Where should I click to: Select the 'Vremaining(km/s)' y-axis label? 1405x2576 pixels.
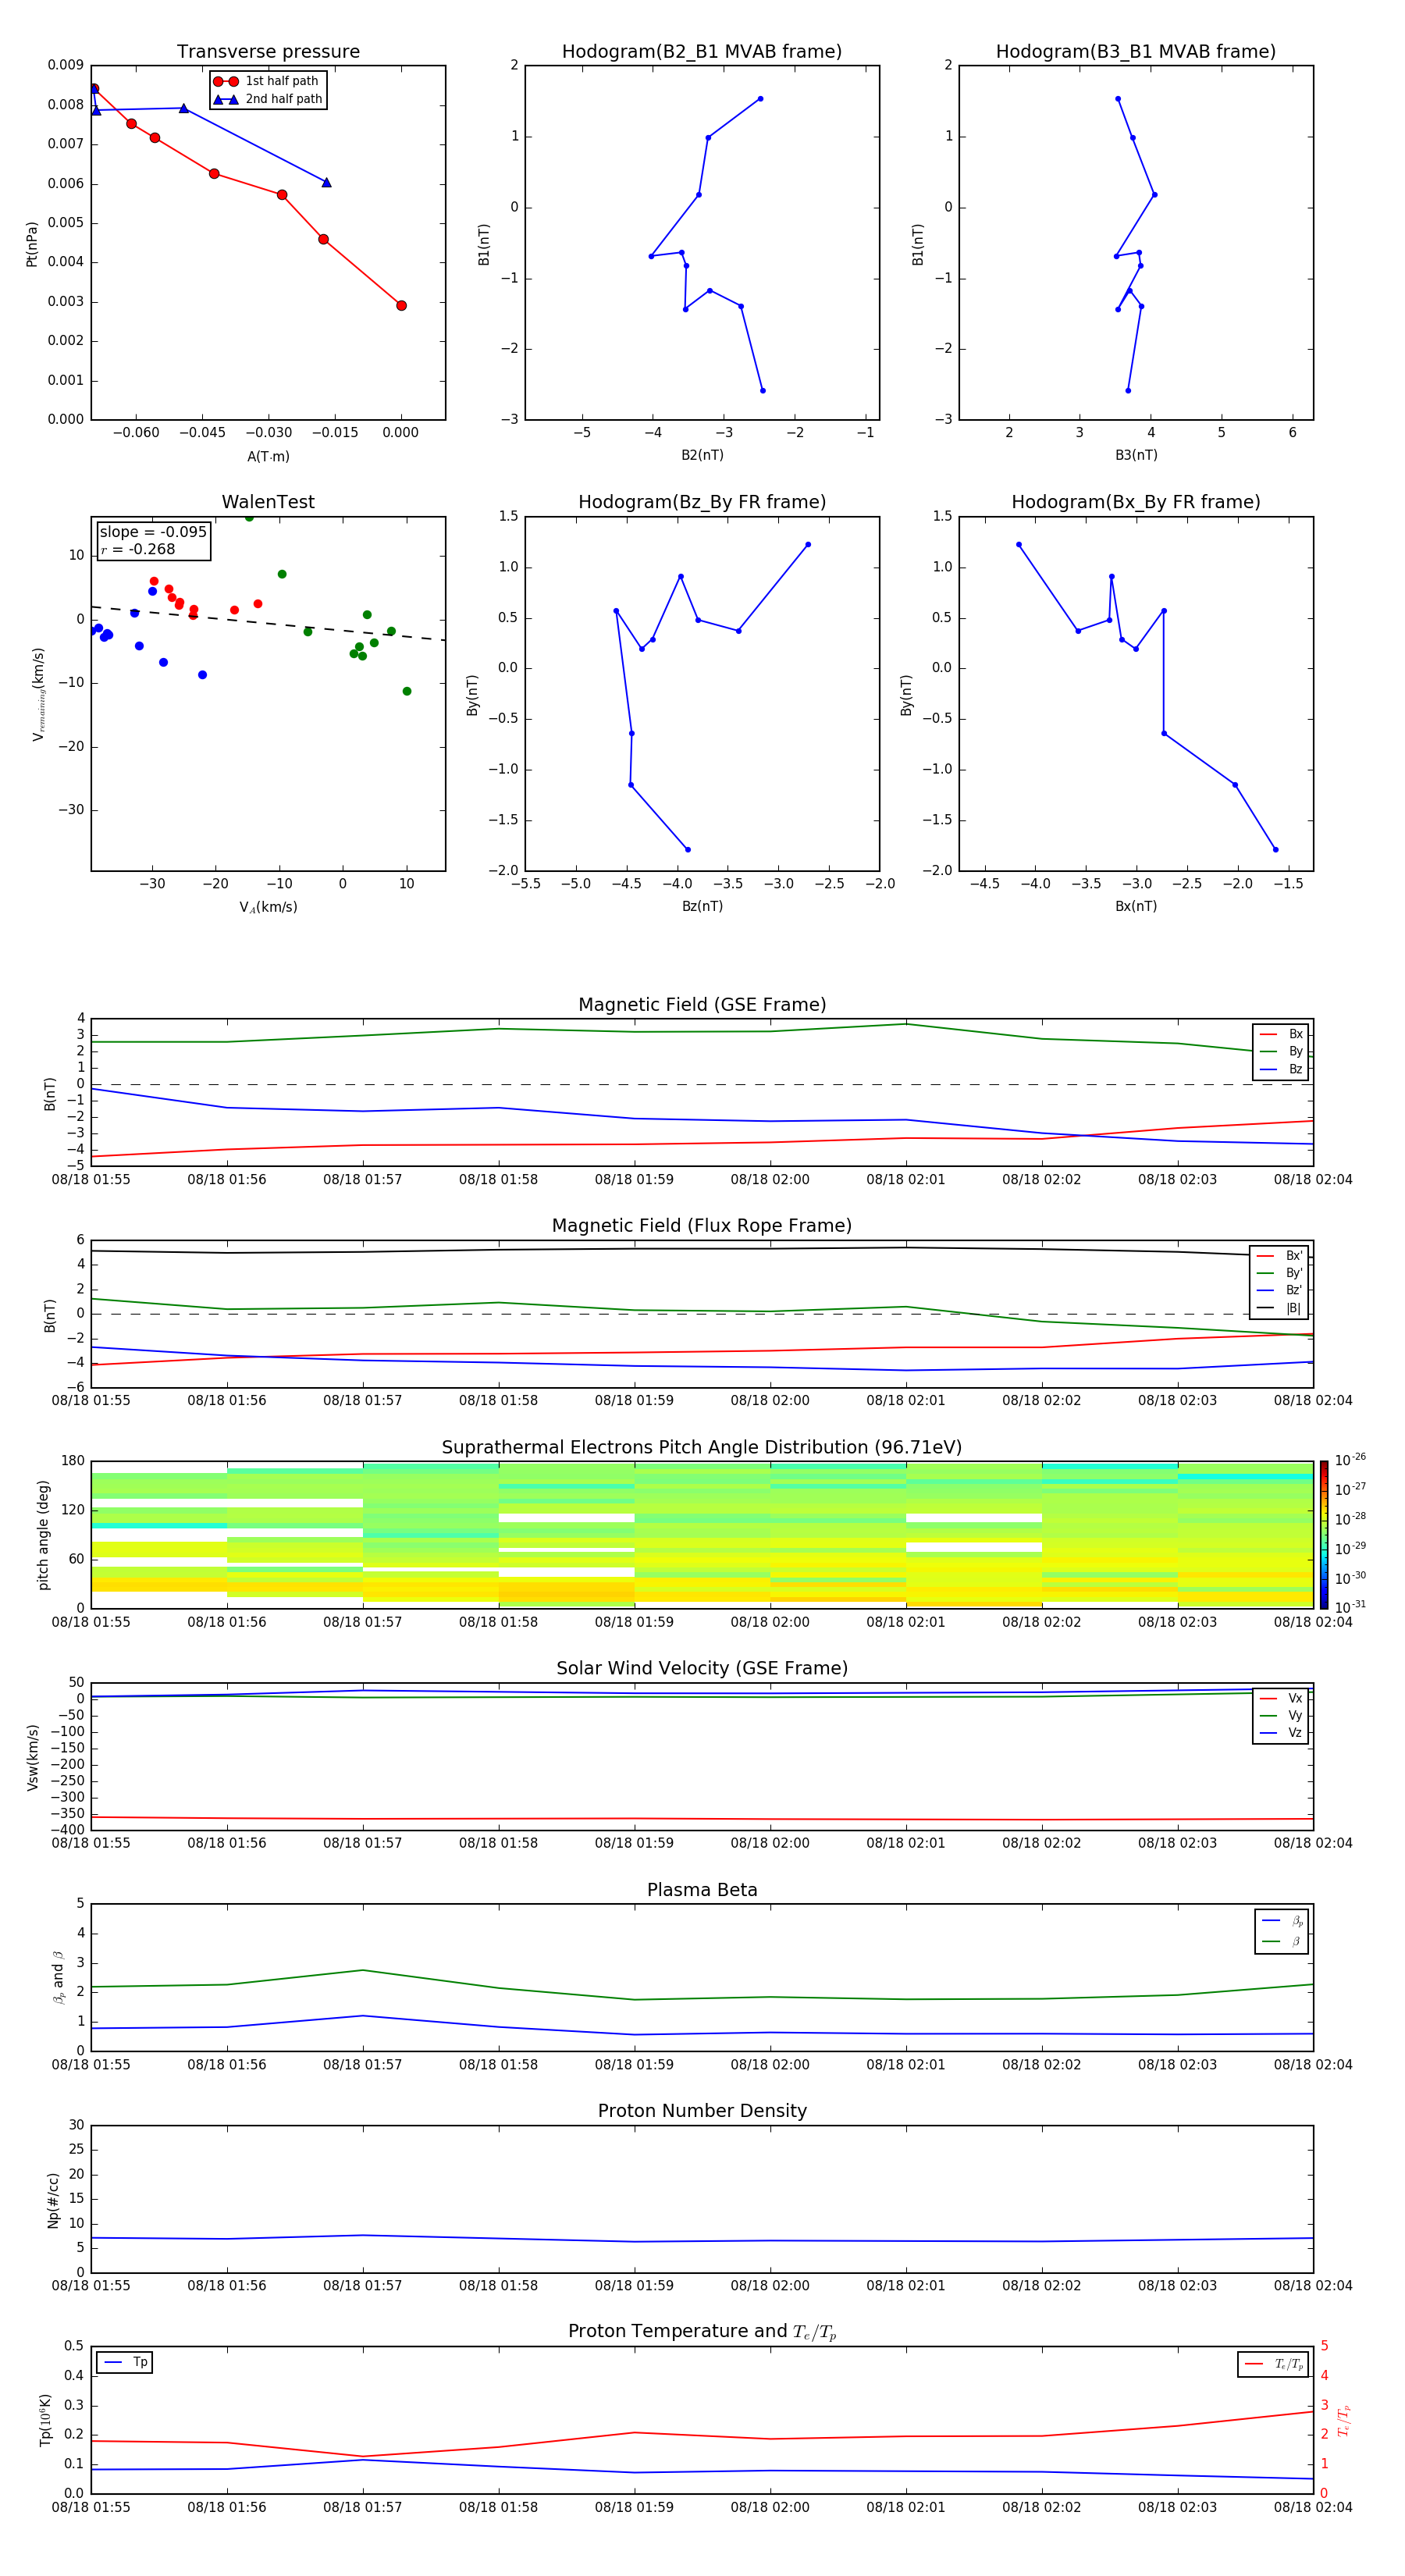tap(38, 694)
